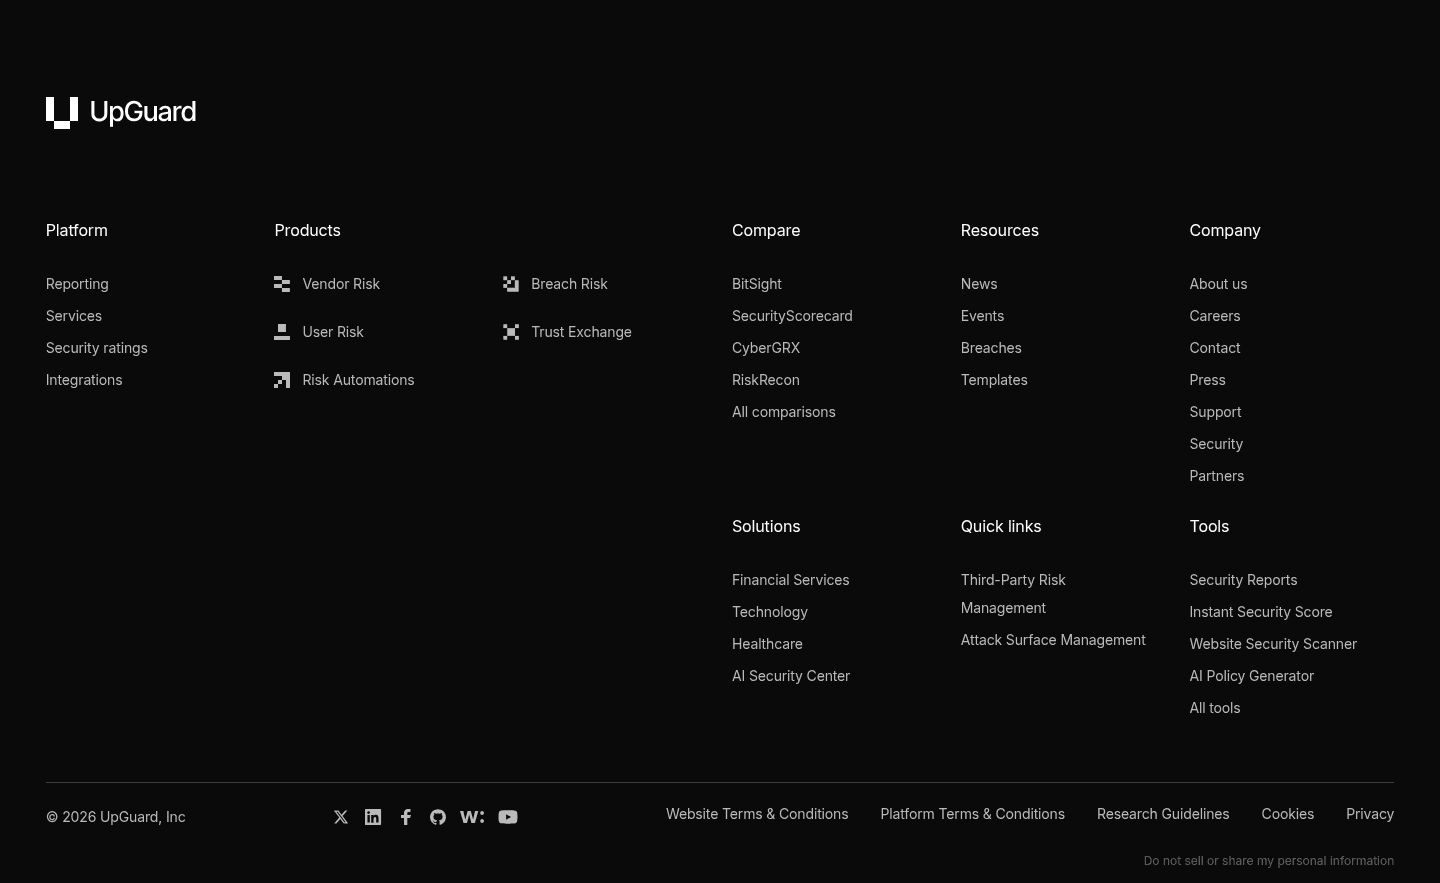The image size is (1440, 883).
Task: Open SecurityScorecard comparison
Action: pos(792,316)
